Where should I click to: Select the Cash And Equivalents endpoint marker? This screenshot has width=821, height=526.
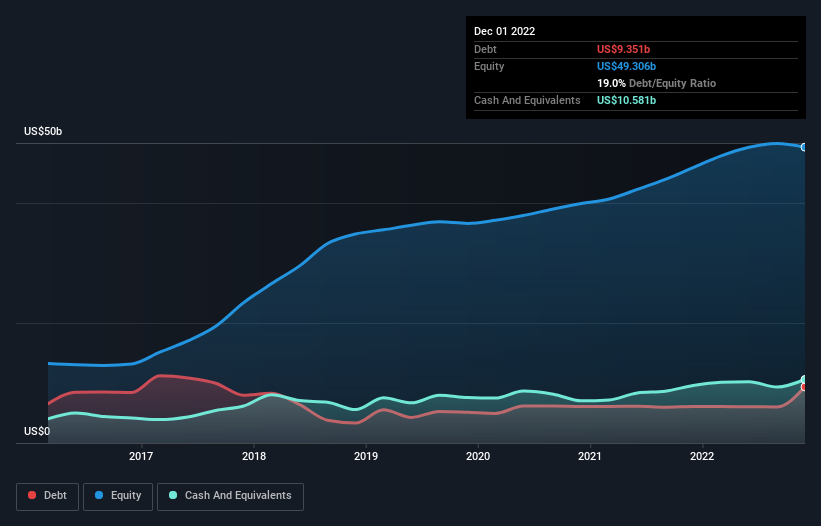[x=804, y=380]
